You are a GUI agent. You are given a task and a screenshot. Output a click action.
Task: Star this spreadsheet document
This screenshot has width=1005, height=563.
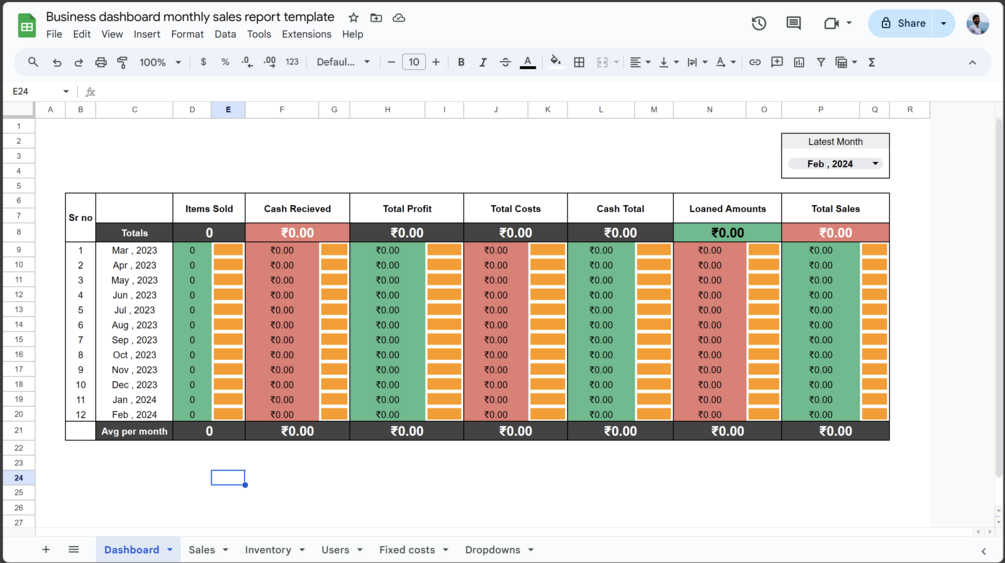[353, 17]
